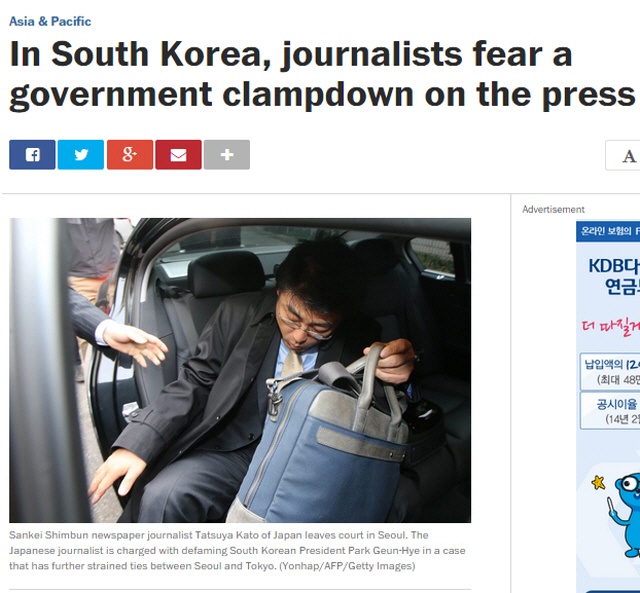Click the Advertisement label
Screen dimensions: 640x593
coord(553,209)
